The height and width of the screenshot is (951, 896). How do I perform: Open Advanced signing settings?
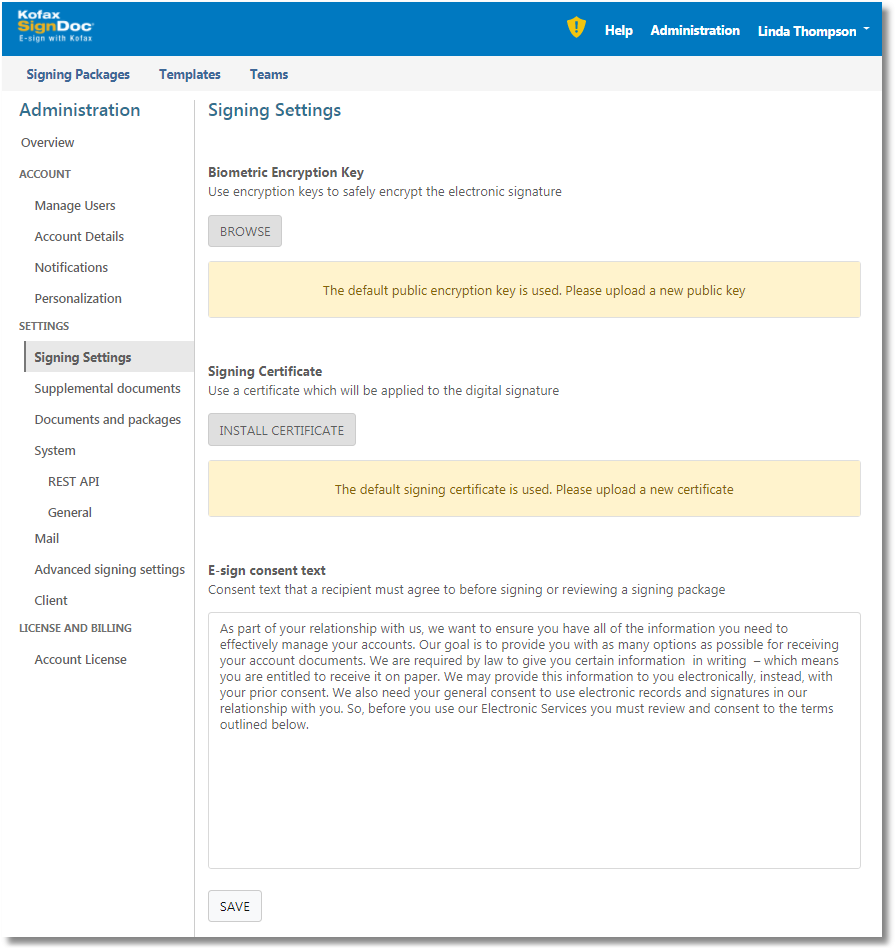click(110, 570)
